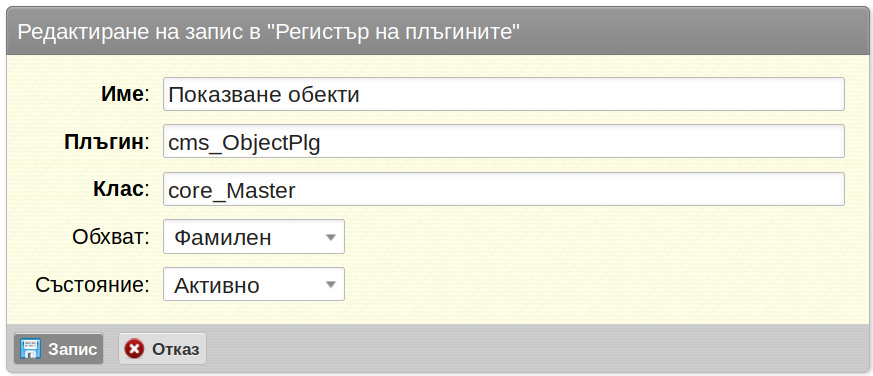Select the Клас field containing core_Master

(x=504, y=189)
